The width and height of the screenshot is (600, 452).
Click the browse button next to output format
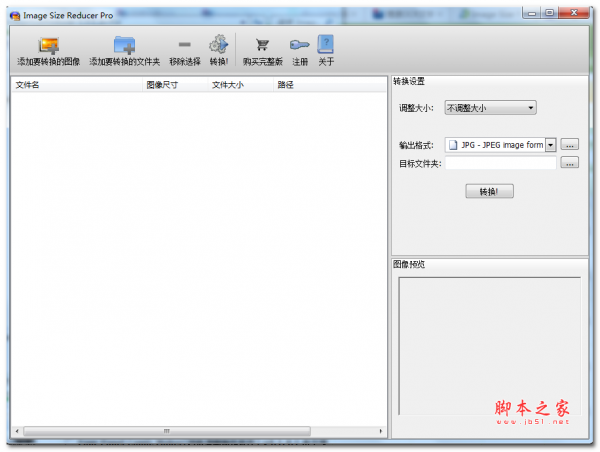[569, 145]
